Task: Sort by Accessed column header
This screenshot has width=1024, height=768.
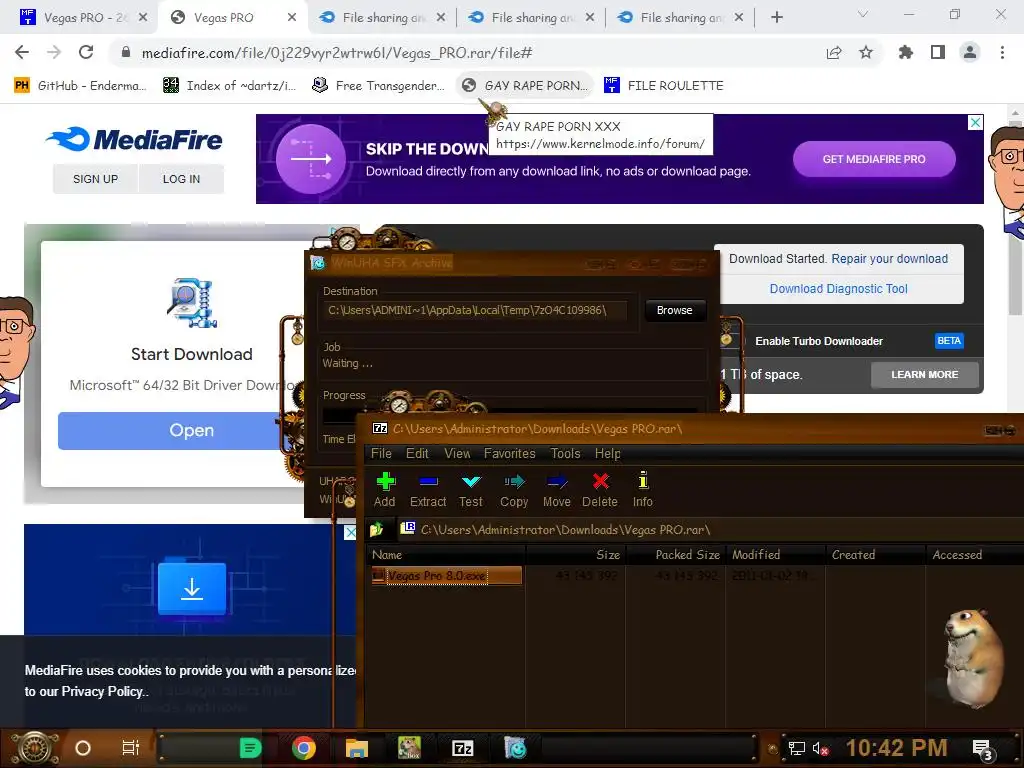Action: [x=975, y=554]
